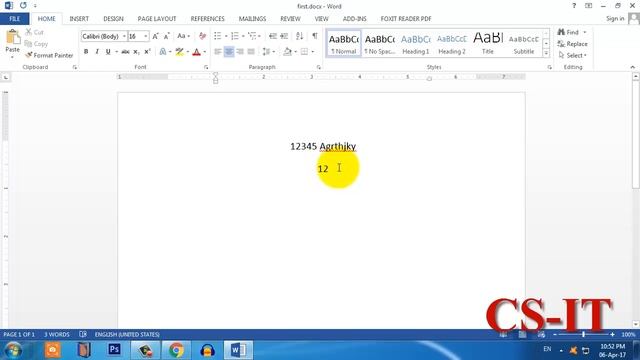The image size is (640, 360).
Task: Toggle Italic formatting
Action: tap(97, 52)
